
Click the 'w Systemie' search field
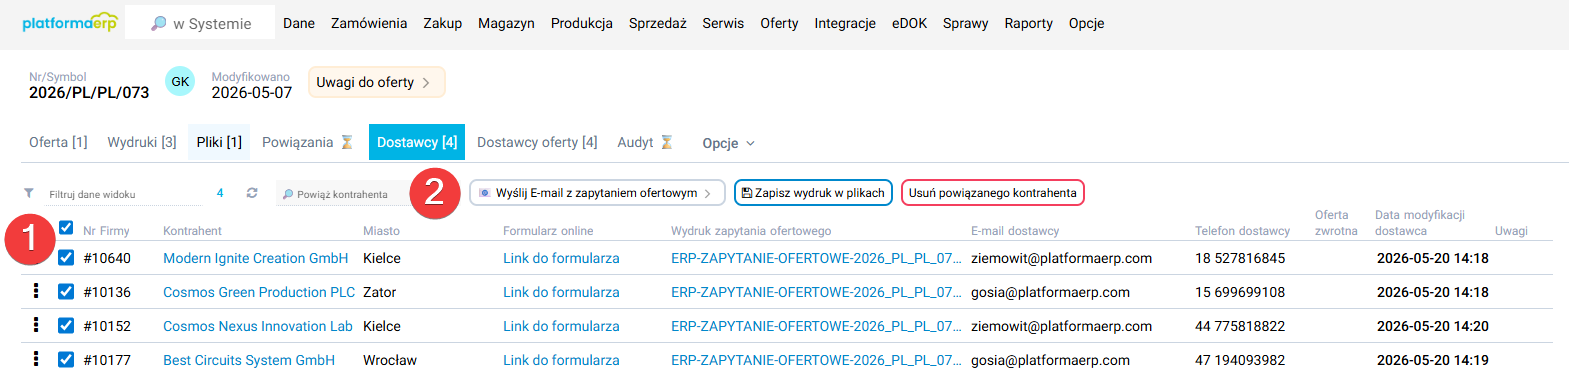(x=200, y=23)
